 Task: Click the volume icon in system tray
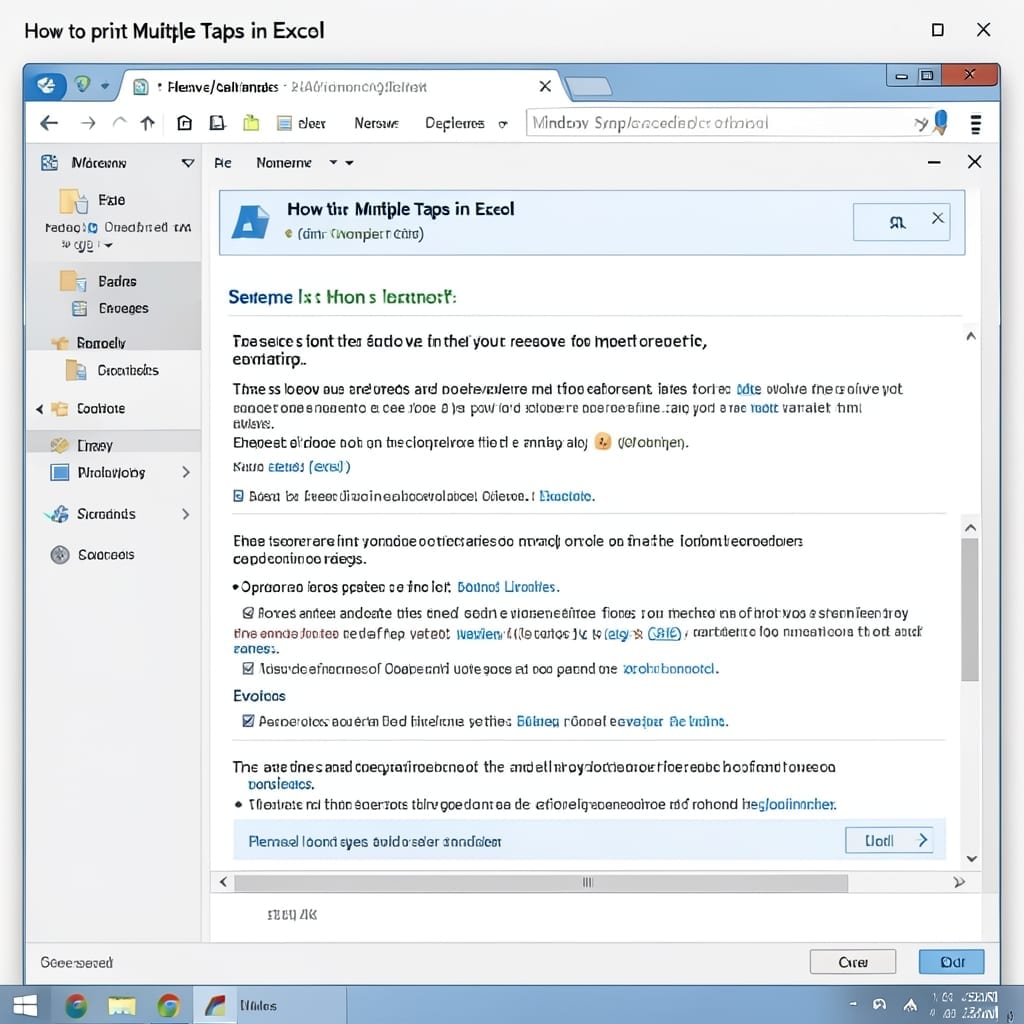(x=880, y=1004)
